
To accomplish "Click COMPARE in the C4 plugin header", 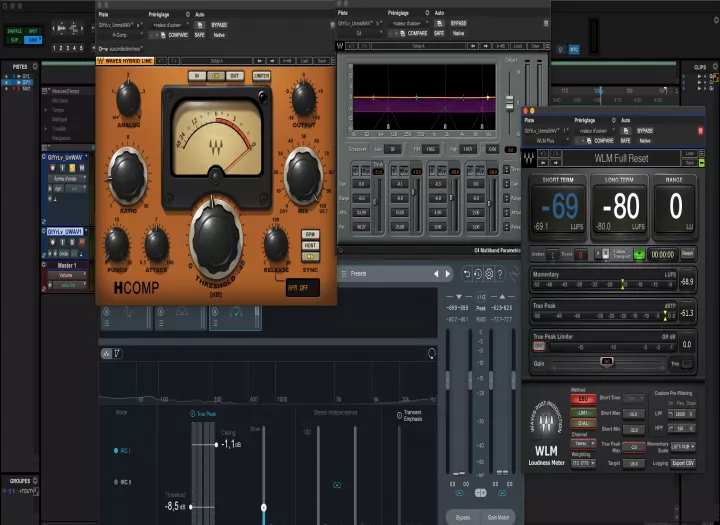I will point(417,33).
